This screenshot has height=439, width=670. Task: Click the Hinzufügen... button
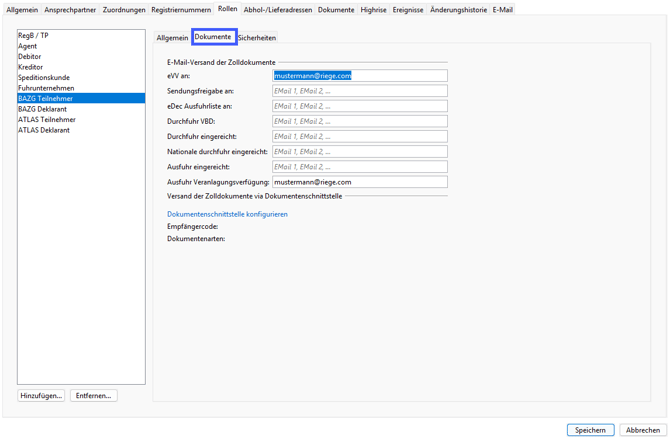pyautogui.click(x=41, y=396)
